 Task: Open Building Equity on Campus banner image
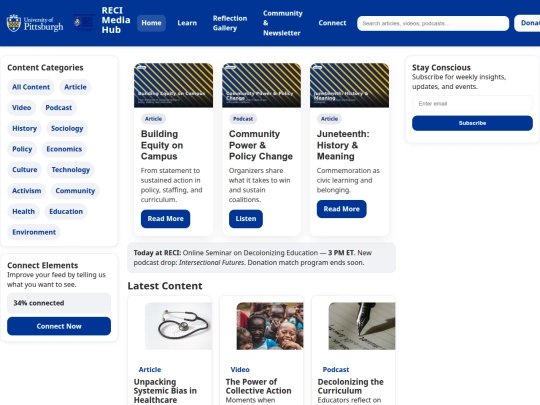point(173,85)
